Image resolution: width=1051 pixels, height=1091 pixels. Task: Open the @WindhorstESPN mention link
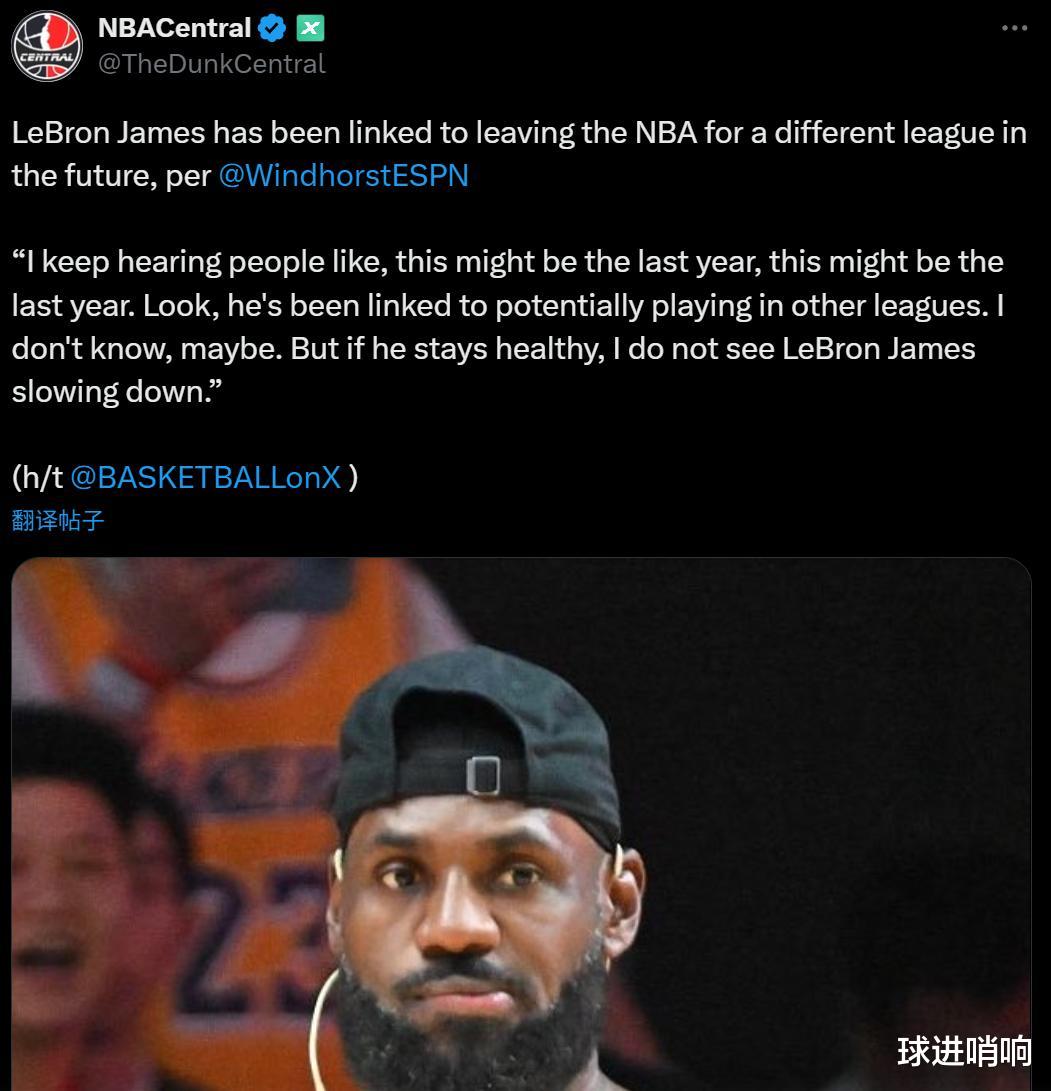[x=344, y=175]
